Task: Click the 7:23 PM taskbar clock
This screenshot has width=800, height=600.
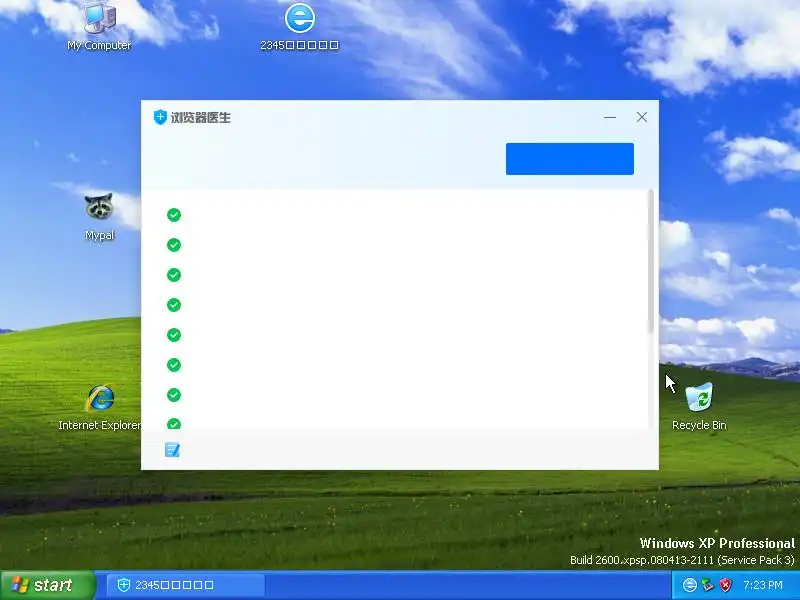Action: point(763,585)
